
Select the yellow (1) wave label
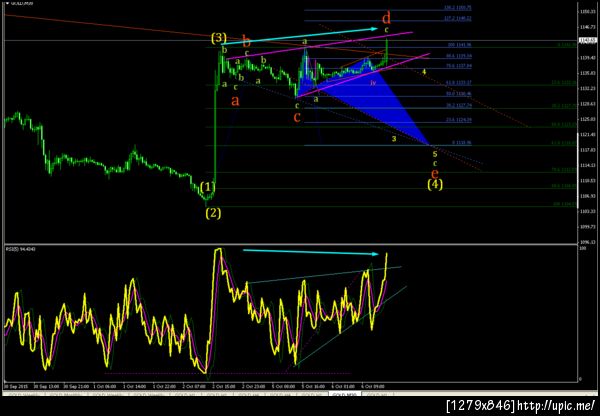point(208,188)
